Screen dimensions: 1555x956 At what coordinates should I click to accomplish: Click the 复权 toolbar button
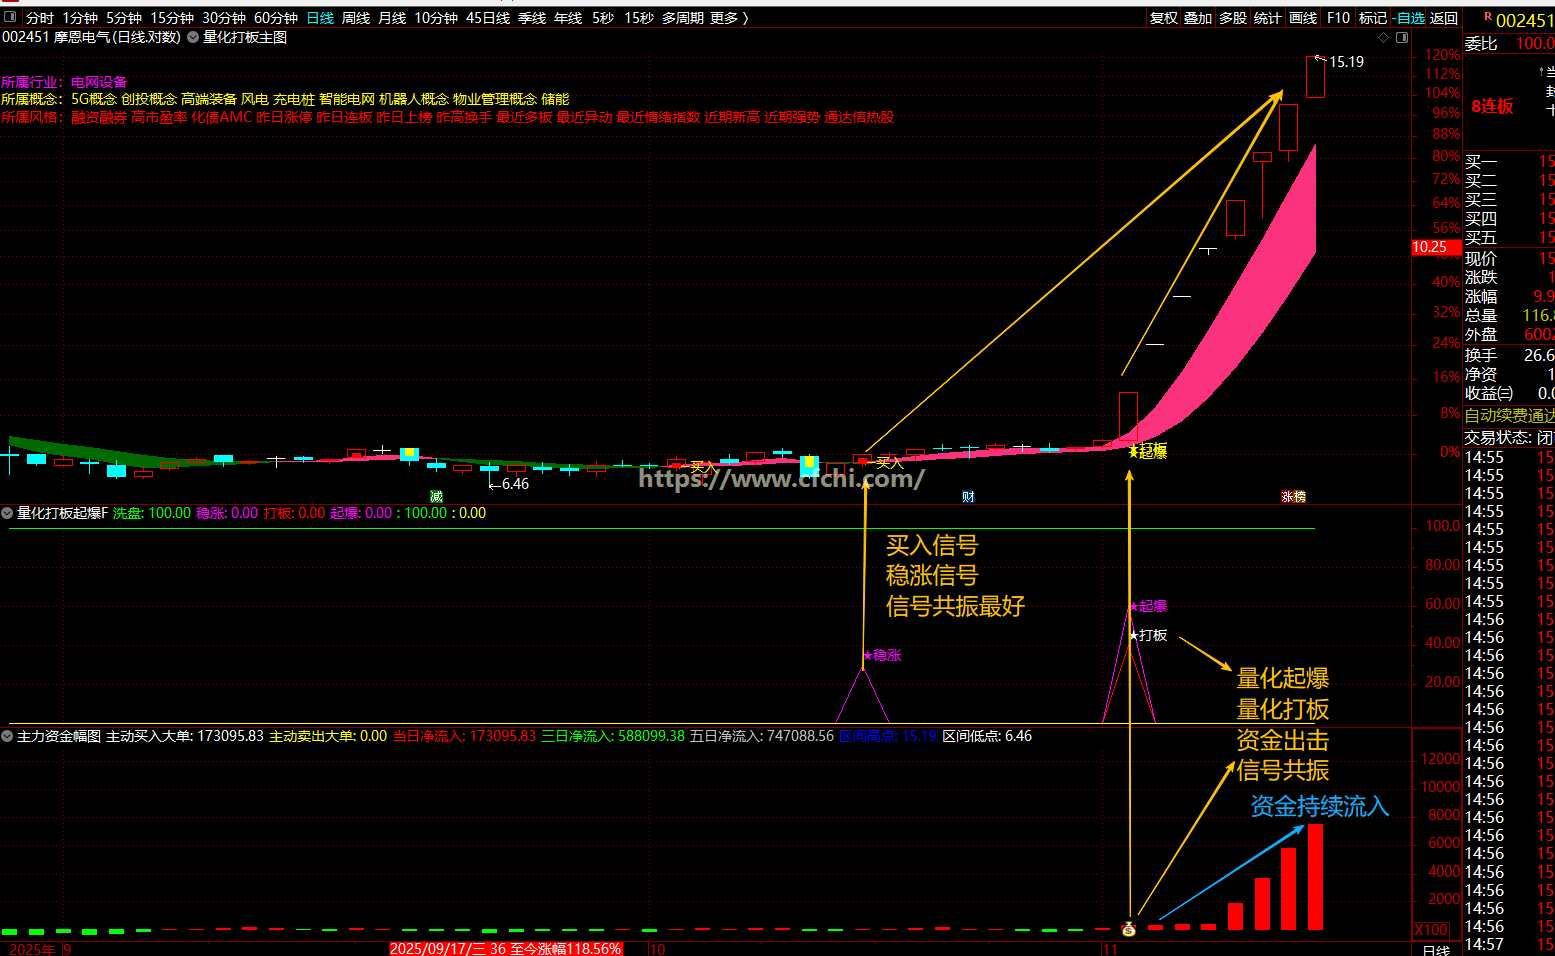click(1164, 18)
